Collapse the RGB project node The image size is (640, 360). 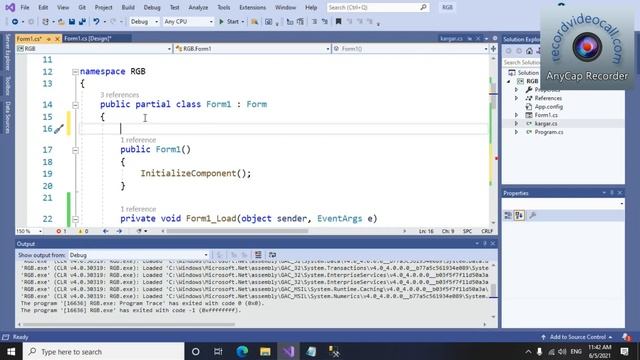[x=509, y=81]
